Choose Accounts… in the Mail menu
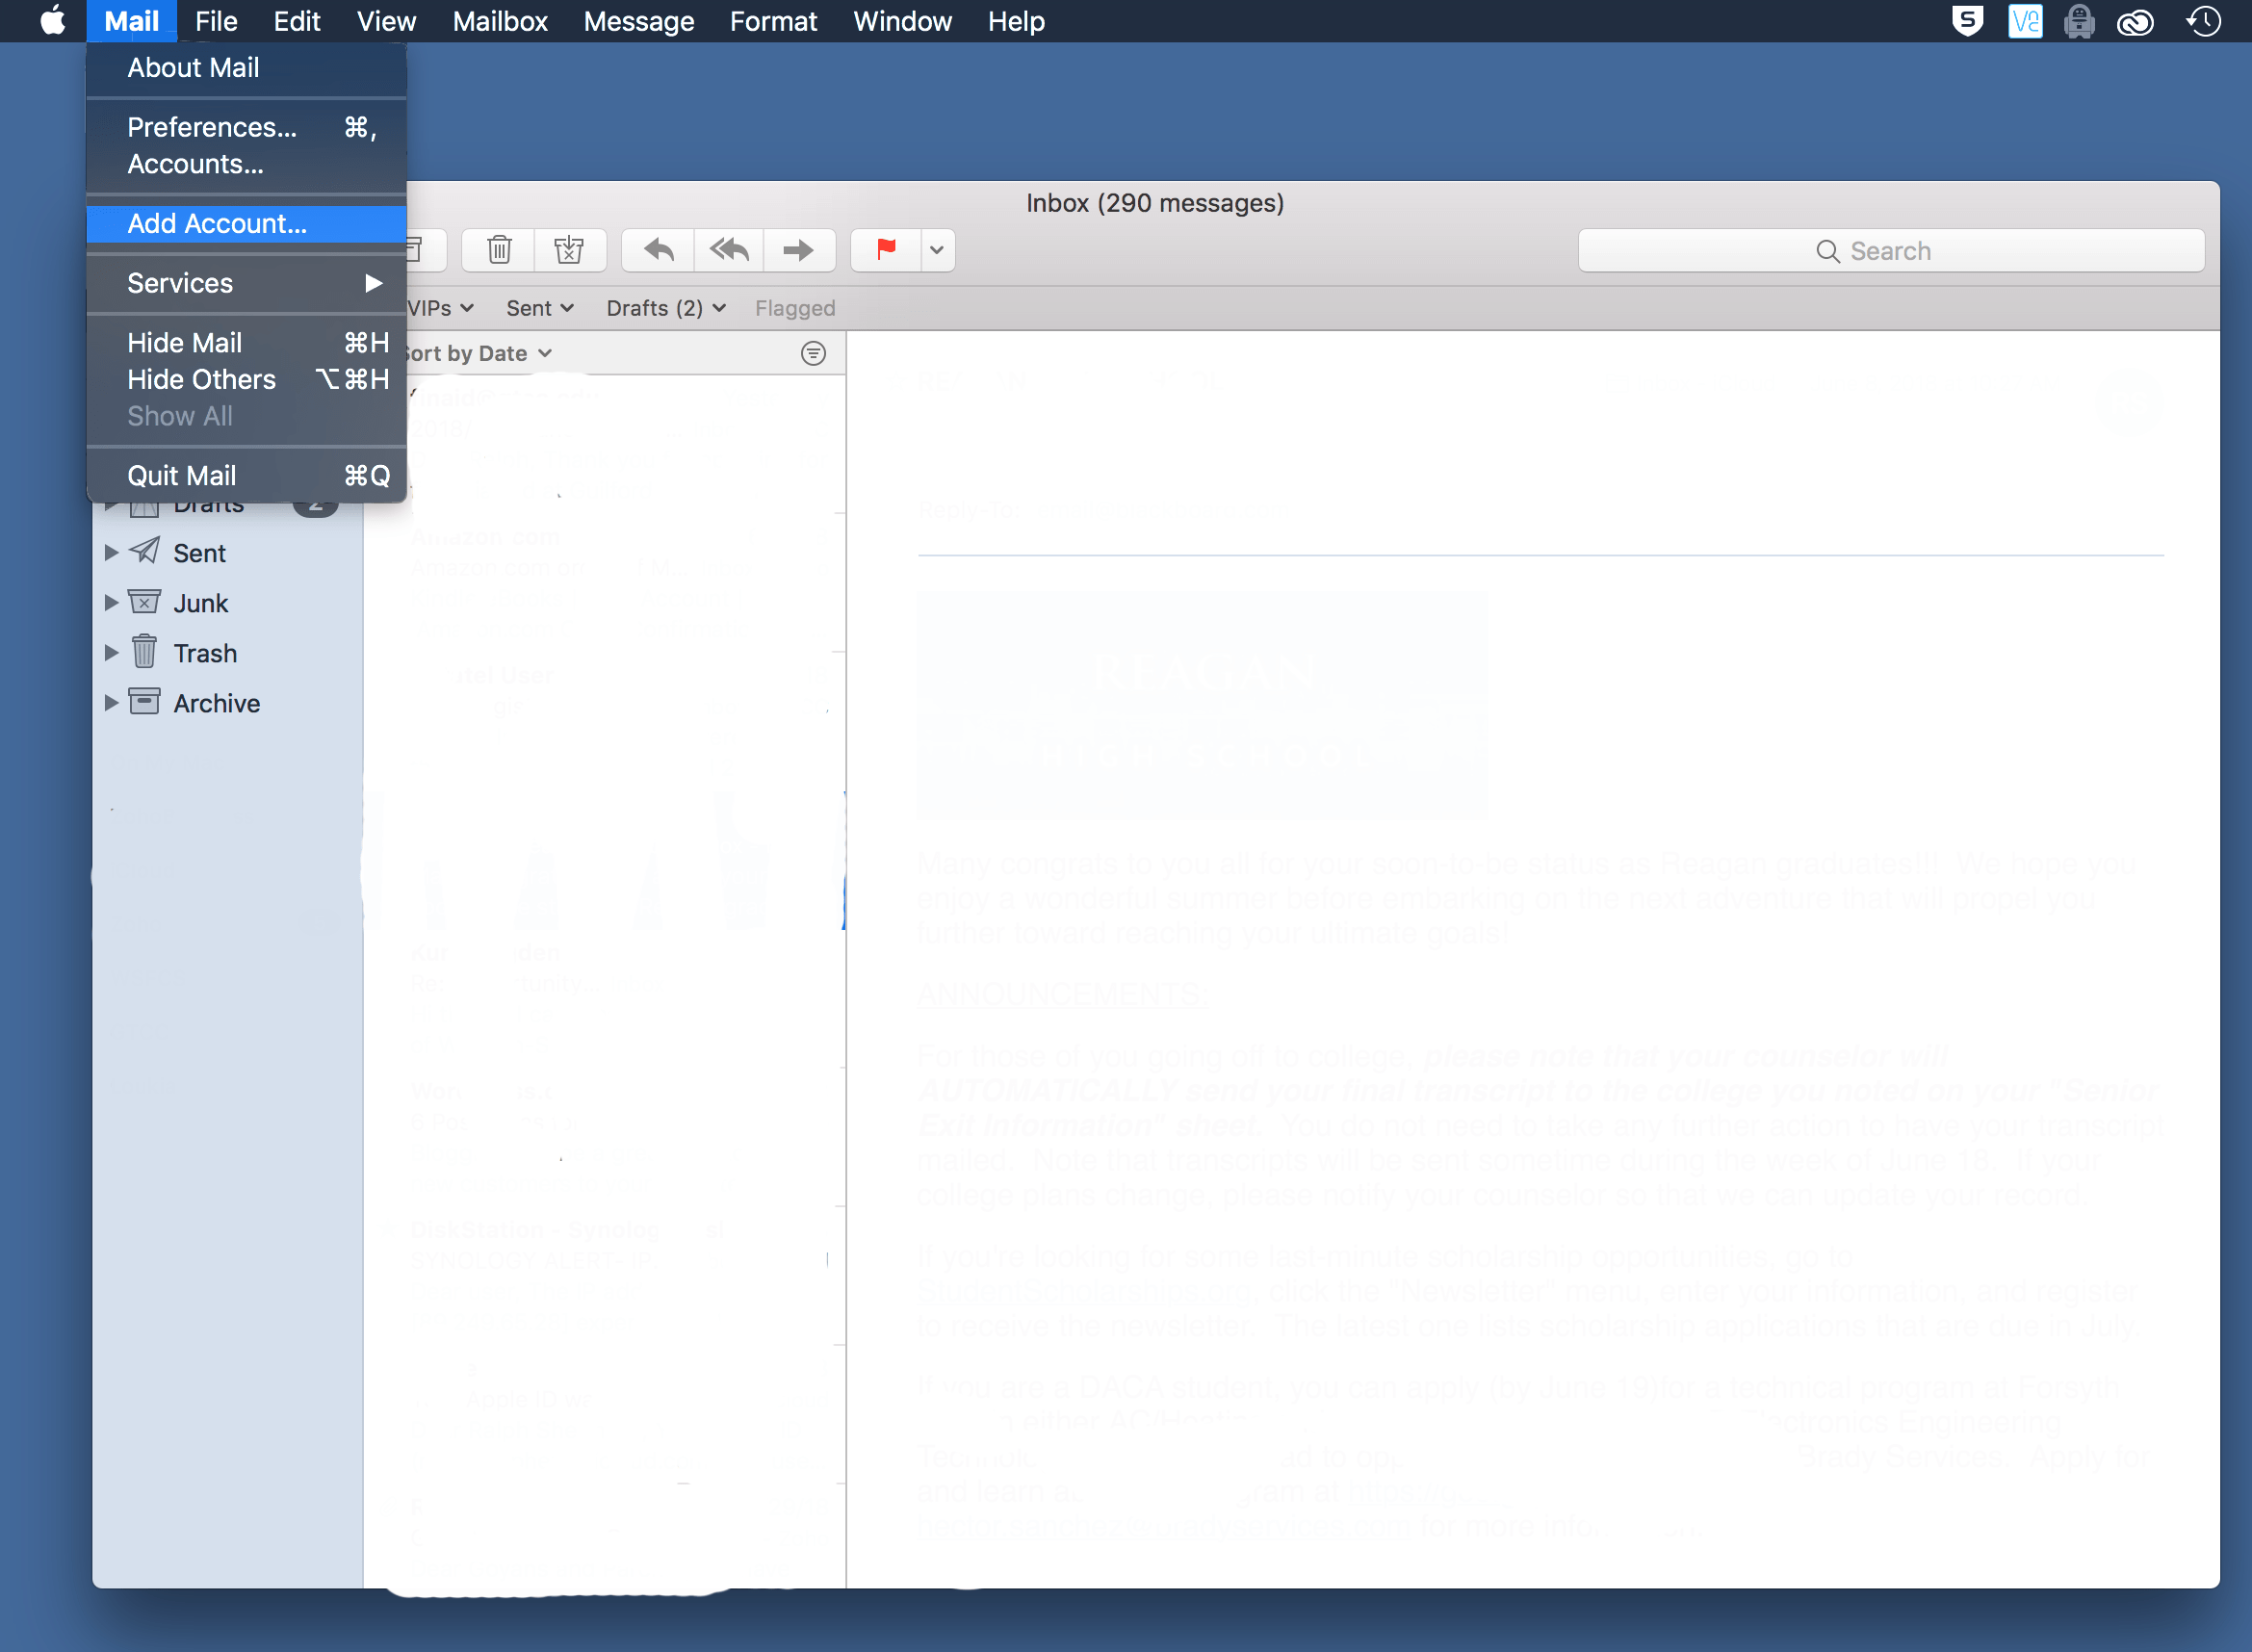2252x1652 pixels. click(x=247, y=164)
